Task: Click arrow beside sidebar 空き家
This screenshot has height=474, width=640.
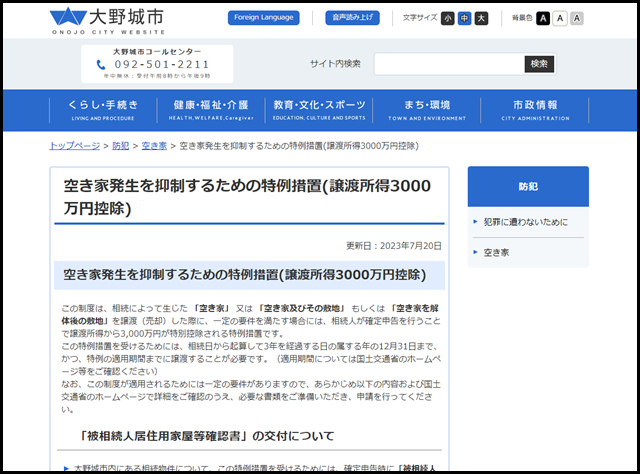Action: tap(475, 252)
